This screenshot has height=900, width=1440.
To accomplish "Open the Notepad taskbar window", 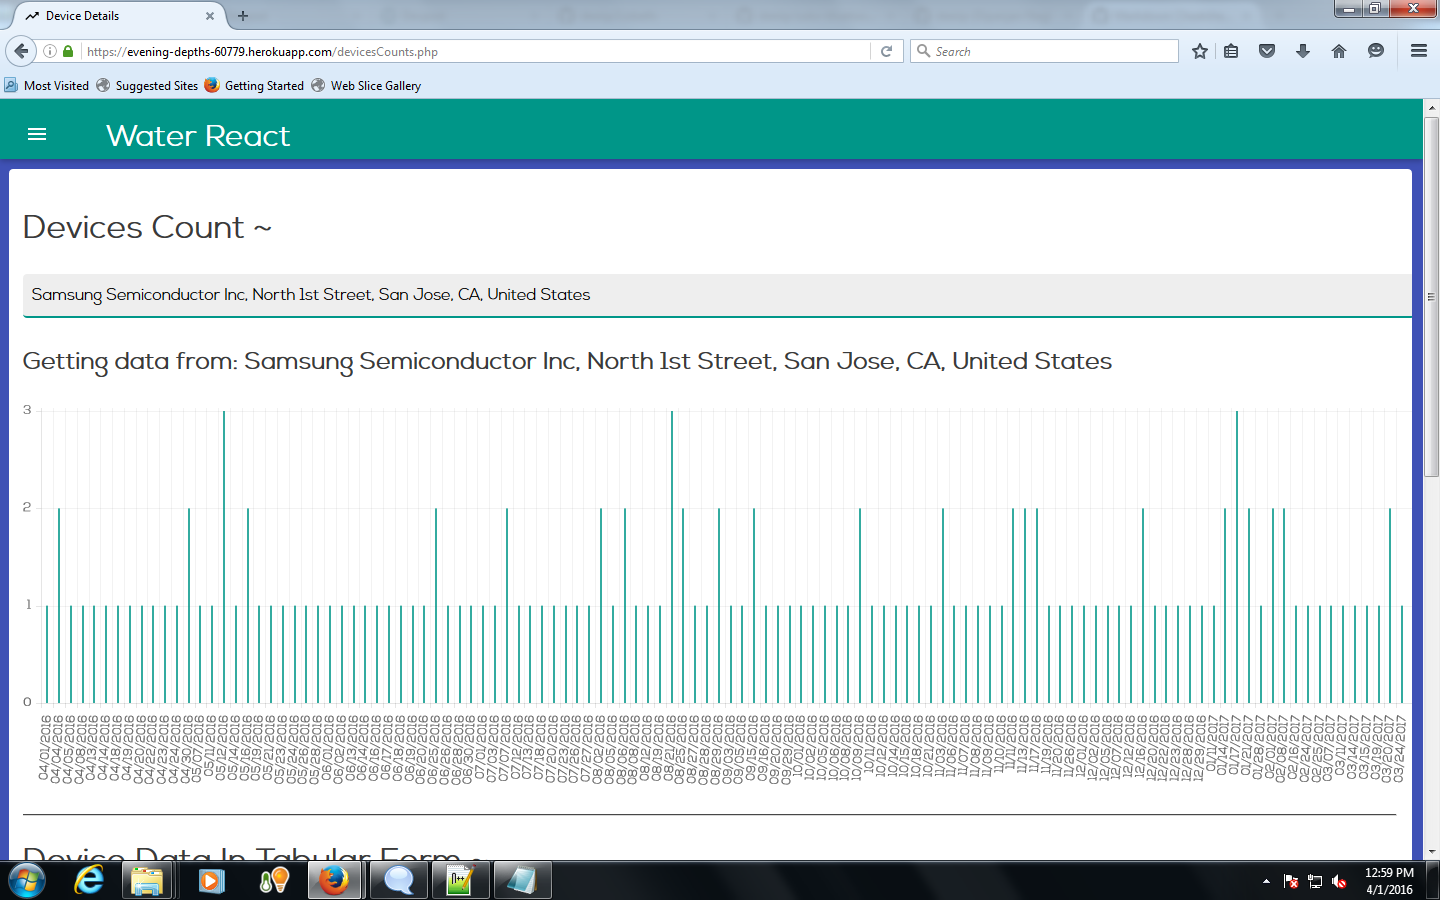I will (x=522, y=881).
